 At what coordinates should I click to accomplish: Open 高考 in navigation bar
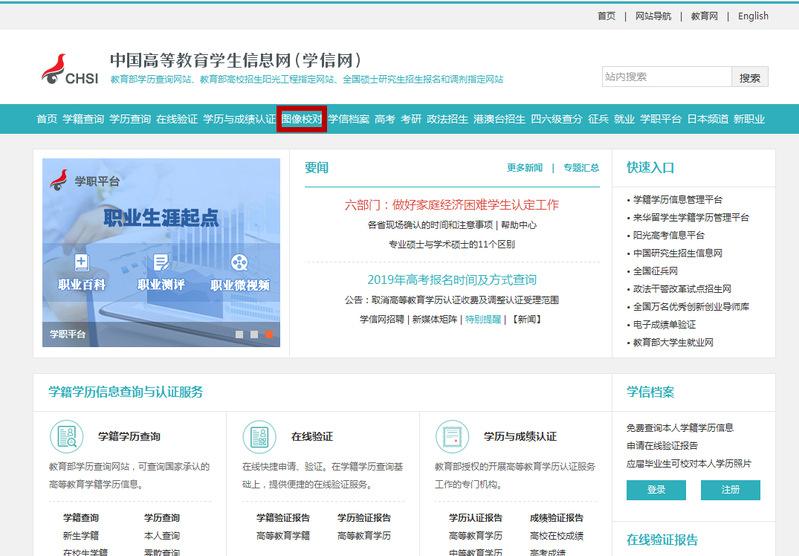point(385,119)
